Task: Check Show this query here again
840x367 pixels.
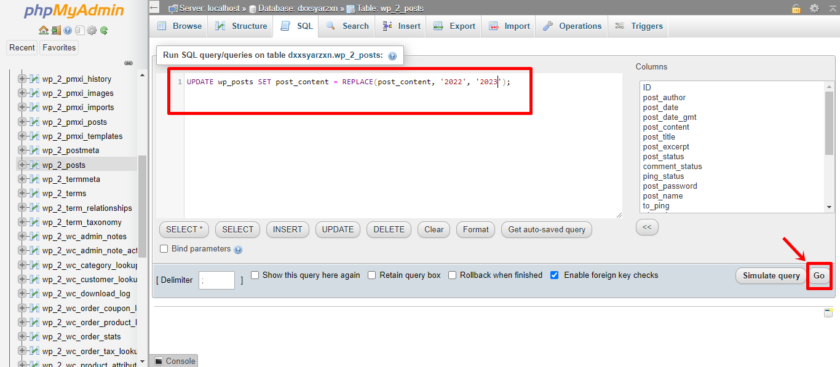Action: [x=255, y=275]
